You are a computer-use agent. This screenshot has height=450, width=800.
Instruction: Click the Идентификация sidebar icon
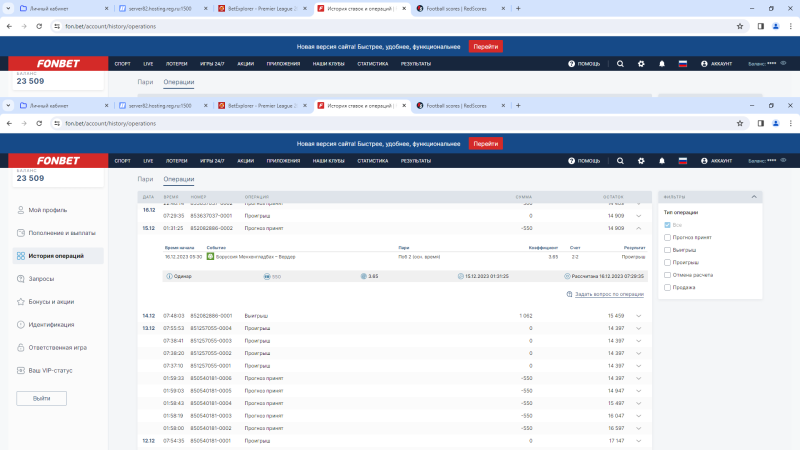click(x=21, y=324)
